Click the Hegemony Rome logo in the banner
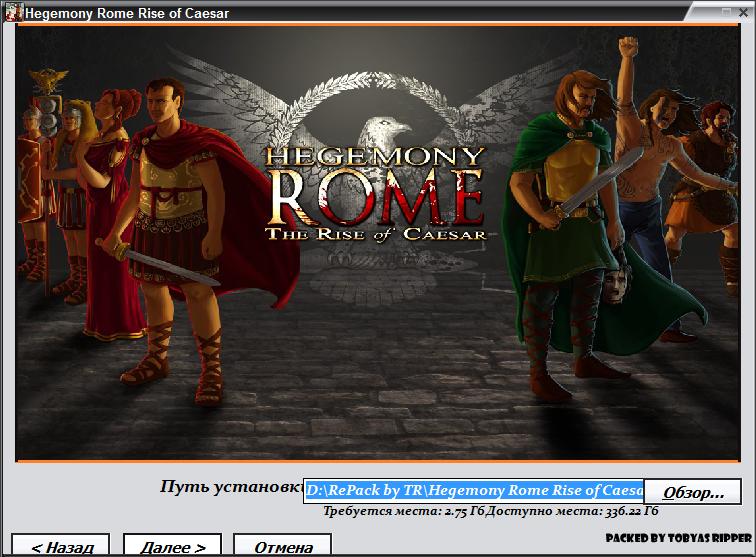The height and width of the screenshot is (557, 756). pyautogui.click(x=375, y=195)
